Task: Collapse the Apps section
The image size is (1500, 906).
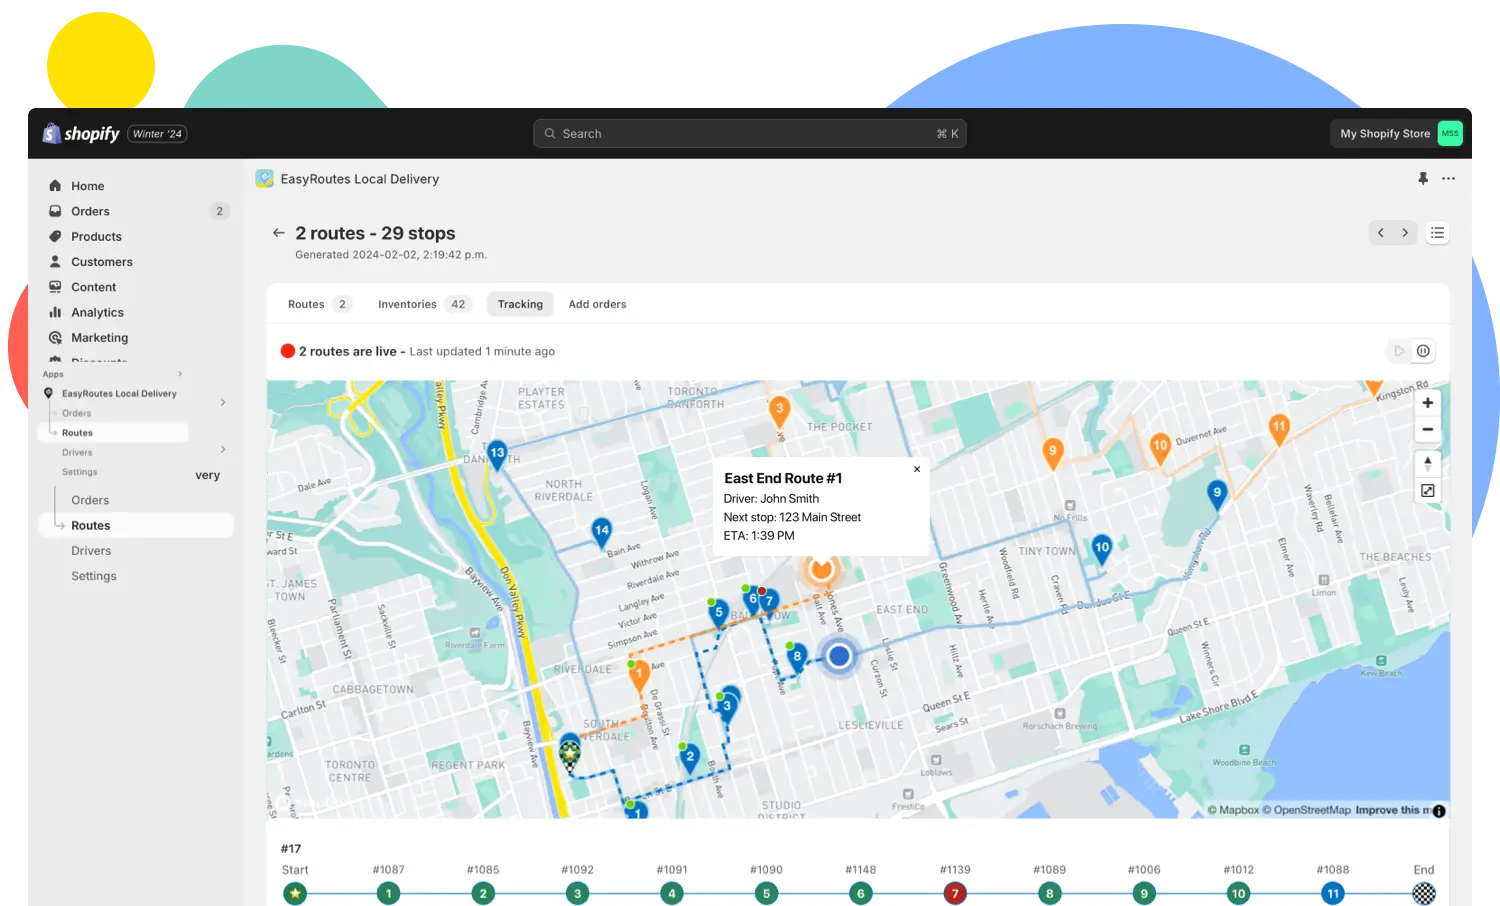Action: point(179,374)
